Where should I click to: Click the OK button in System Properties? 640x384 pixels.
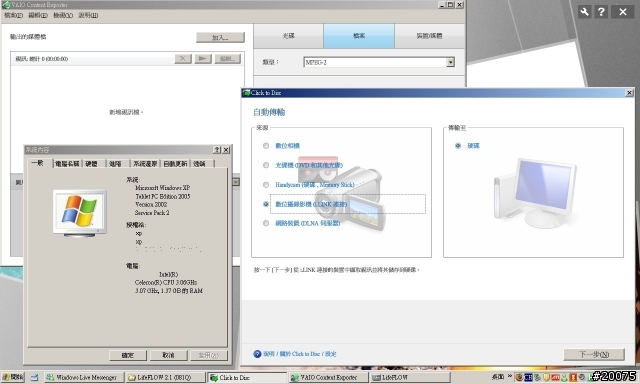pyautogui.click(x=128, y=355)
